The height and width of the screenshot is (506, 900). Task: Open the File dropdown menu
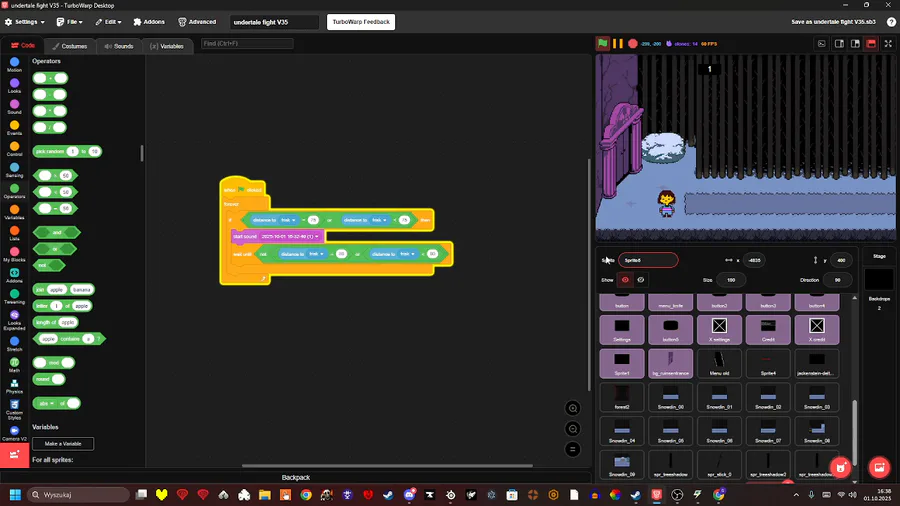tap(69, 22)
